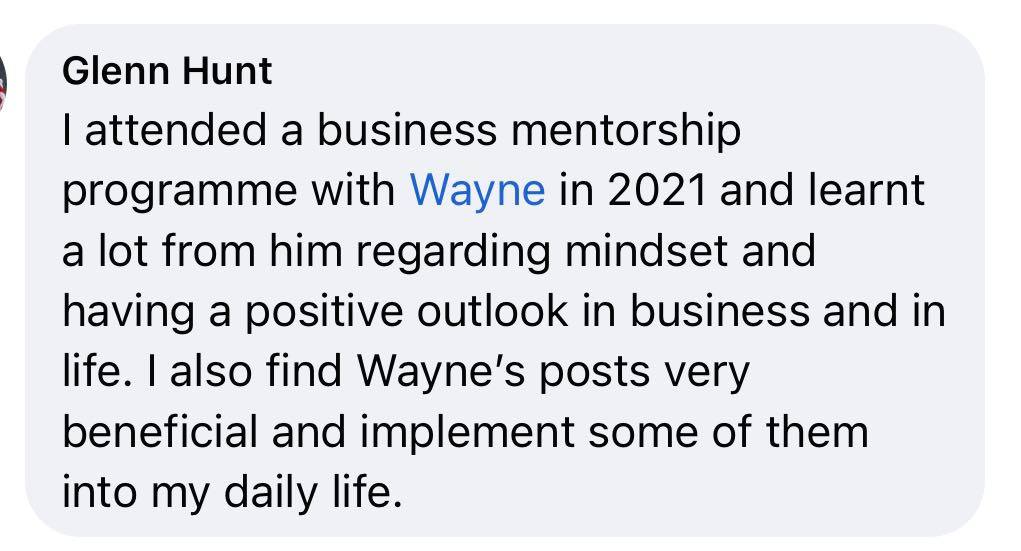
Task: Click the word "having" in the comment
Action: click(128, 313)
